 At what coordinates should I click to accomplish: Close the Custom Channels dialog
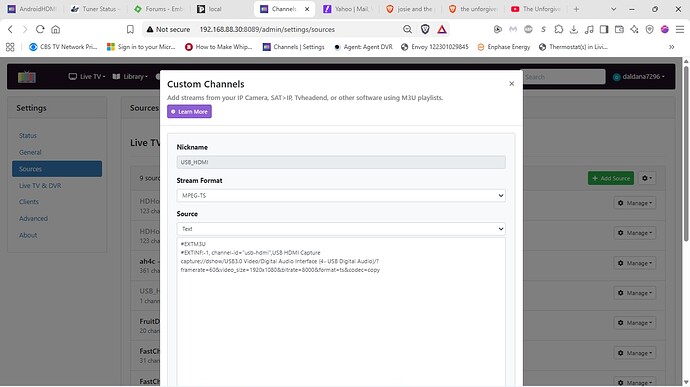point(511,84)
